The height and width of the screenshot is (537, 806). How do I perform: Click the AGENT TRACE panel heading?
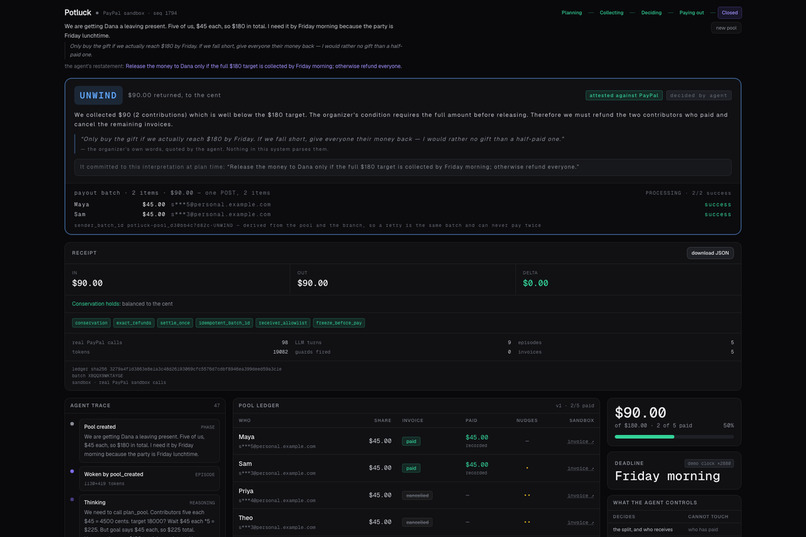(90, 405)
